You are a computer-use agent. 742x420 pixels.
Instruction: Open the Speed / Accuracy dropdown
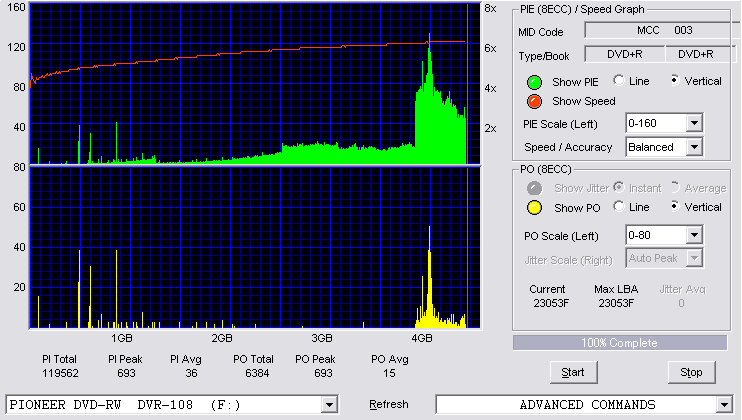pos(694,147)
